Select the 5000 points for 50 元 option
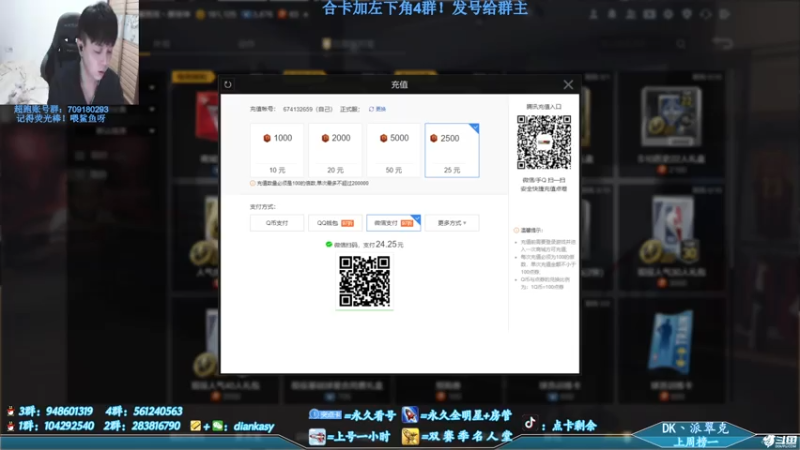Screen dimensions: 800x450 (393, 150)
